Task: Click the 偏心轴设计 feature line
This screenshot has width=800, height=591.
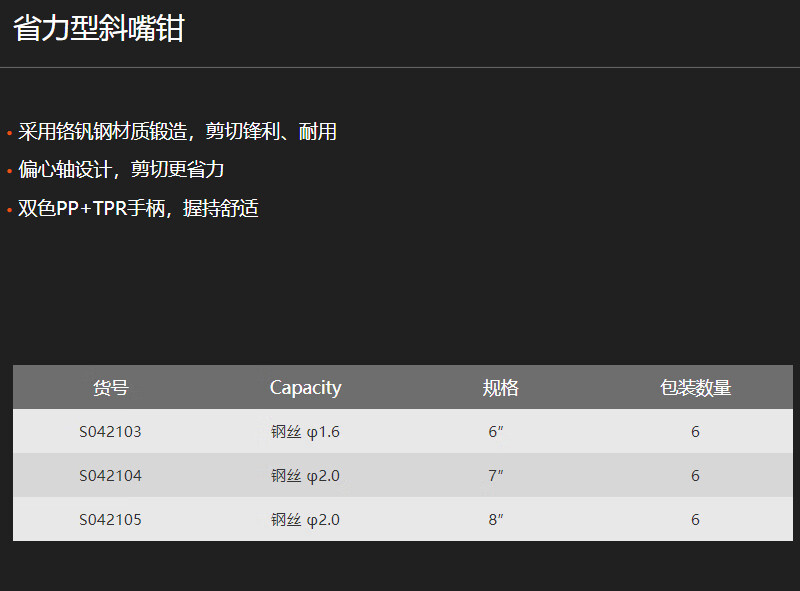Action: 121,169
